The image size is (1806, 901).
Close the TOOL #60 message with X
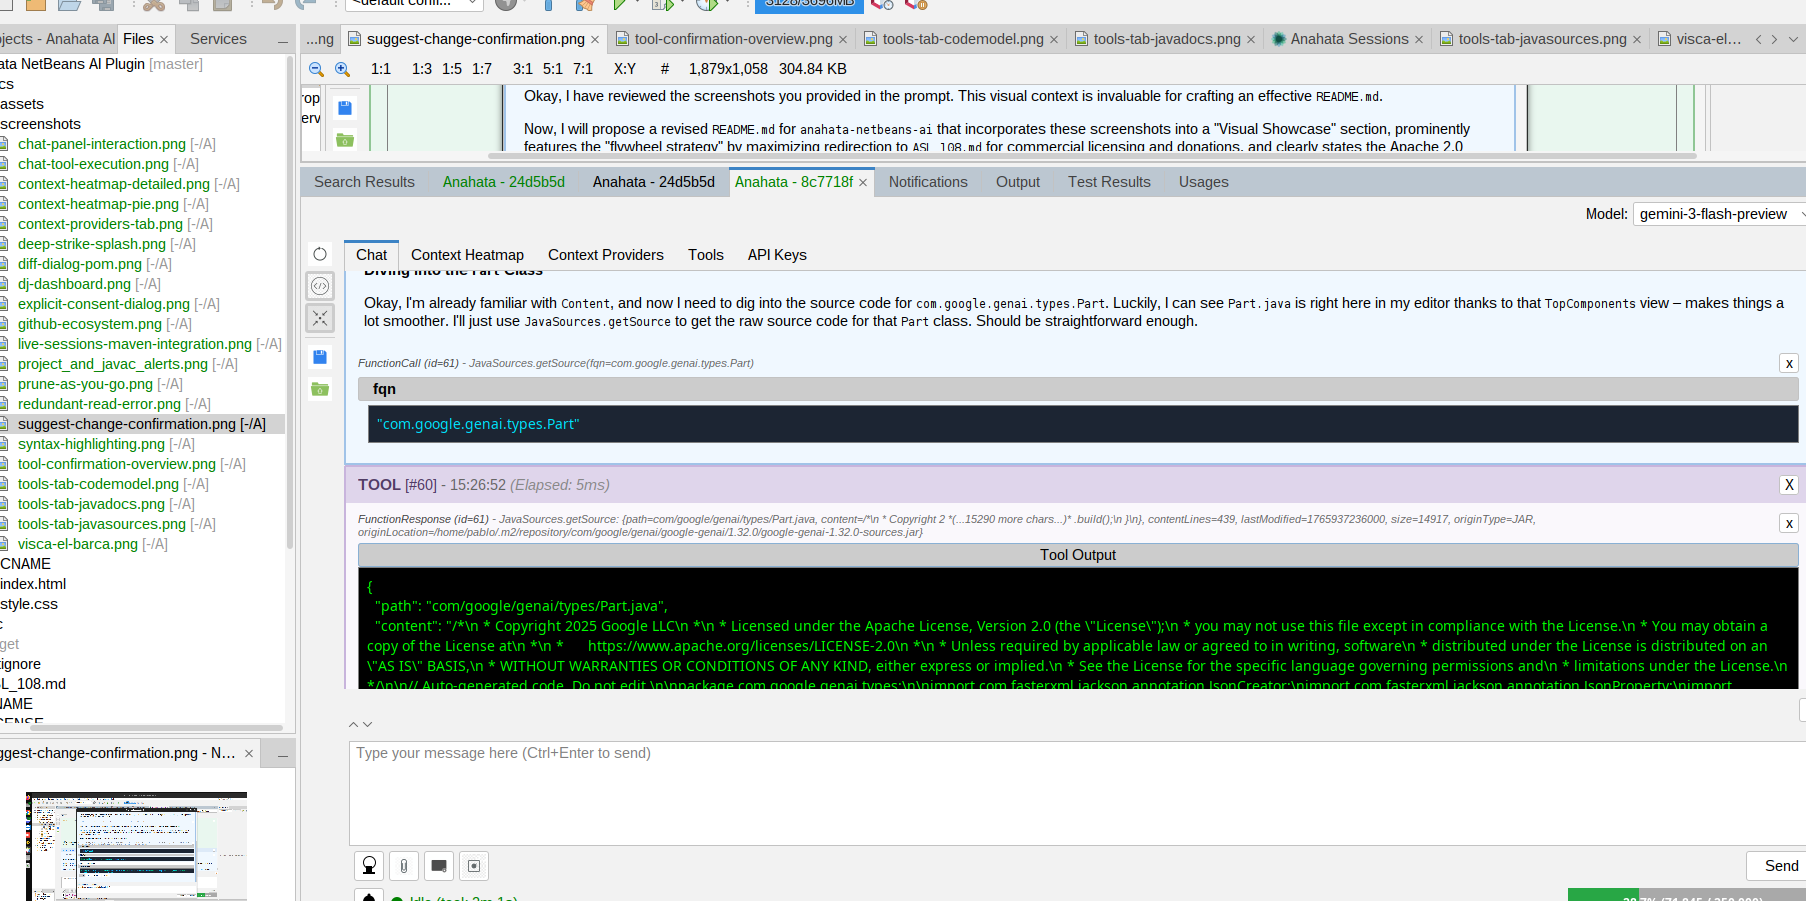pos(1789,485)
